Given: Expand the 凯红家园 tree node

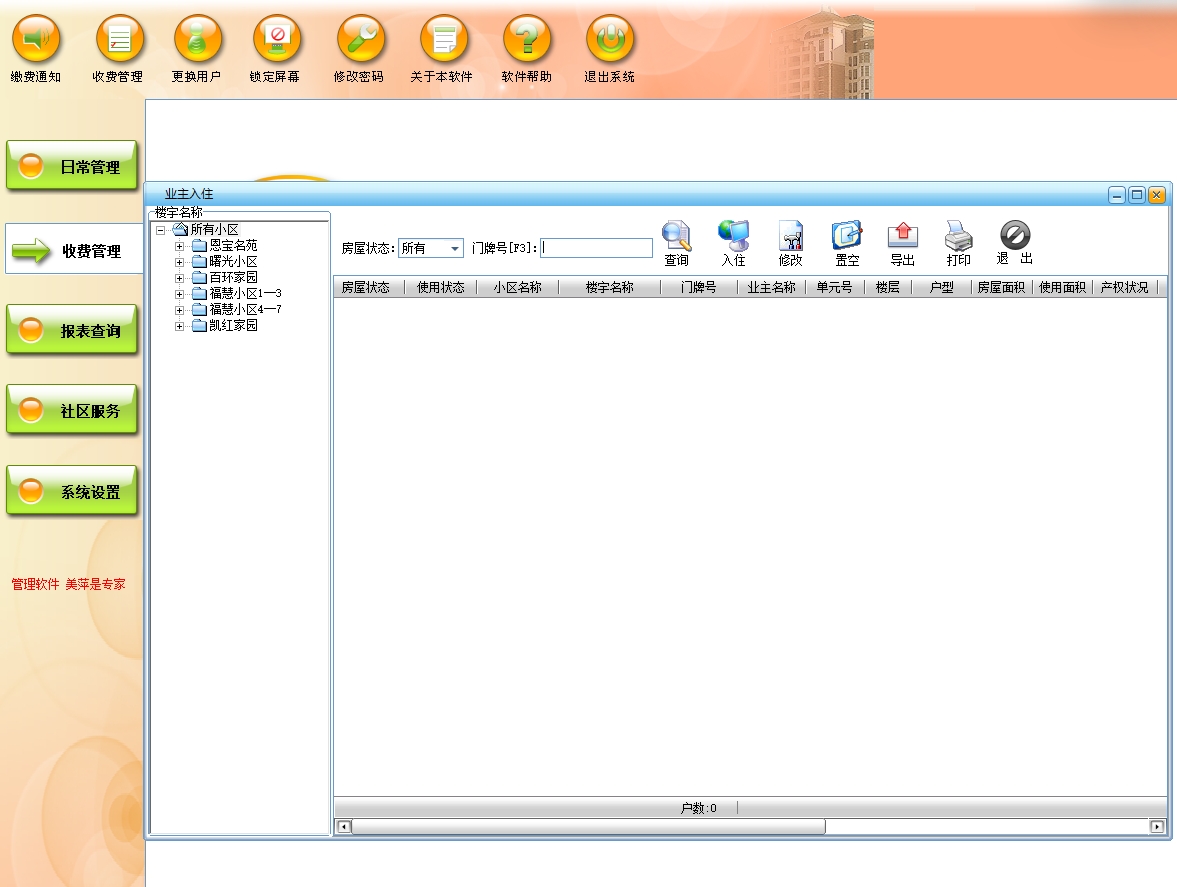Looking at the screenshot, I should click(180, 326).
